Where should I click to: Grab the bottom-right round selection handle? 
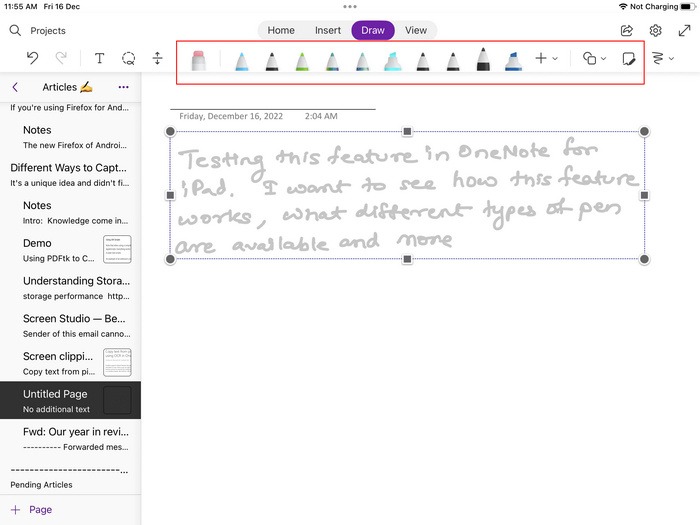point(644,259)
